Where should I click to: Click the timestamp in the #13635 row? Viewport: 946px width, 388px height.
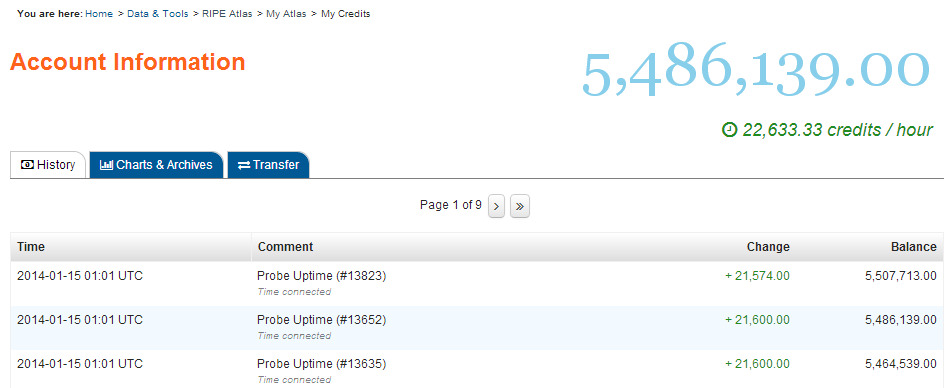click(x=80, y=364)
